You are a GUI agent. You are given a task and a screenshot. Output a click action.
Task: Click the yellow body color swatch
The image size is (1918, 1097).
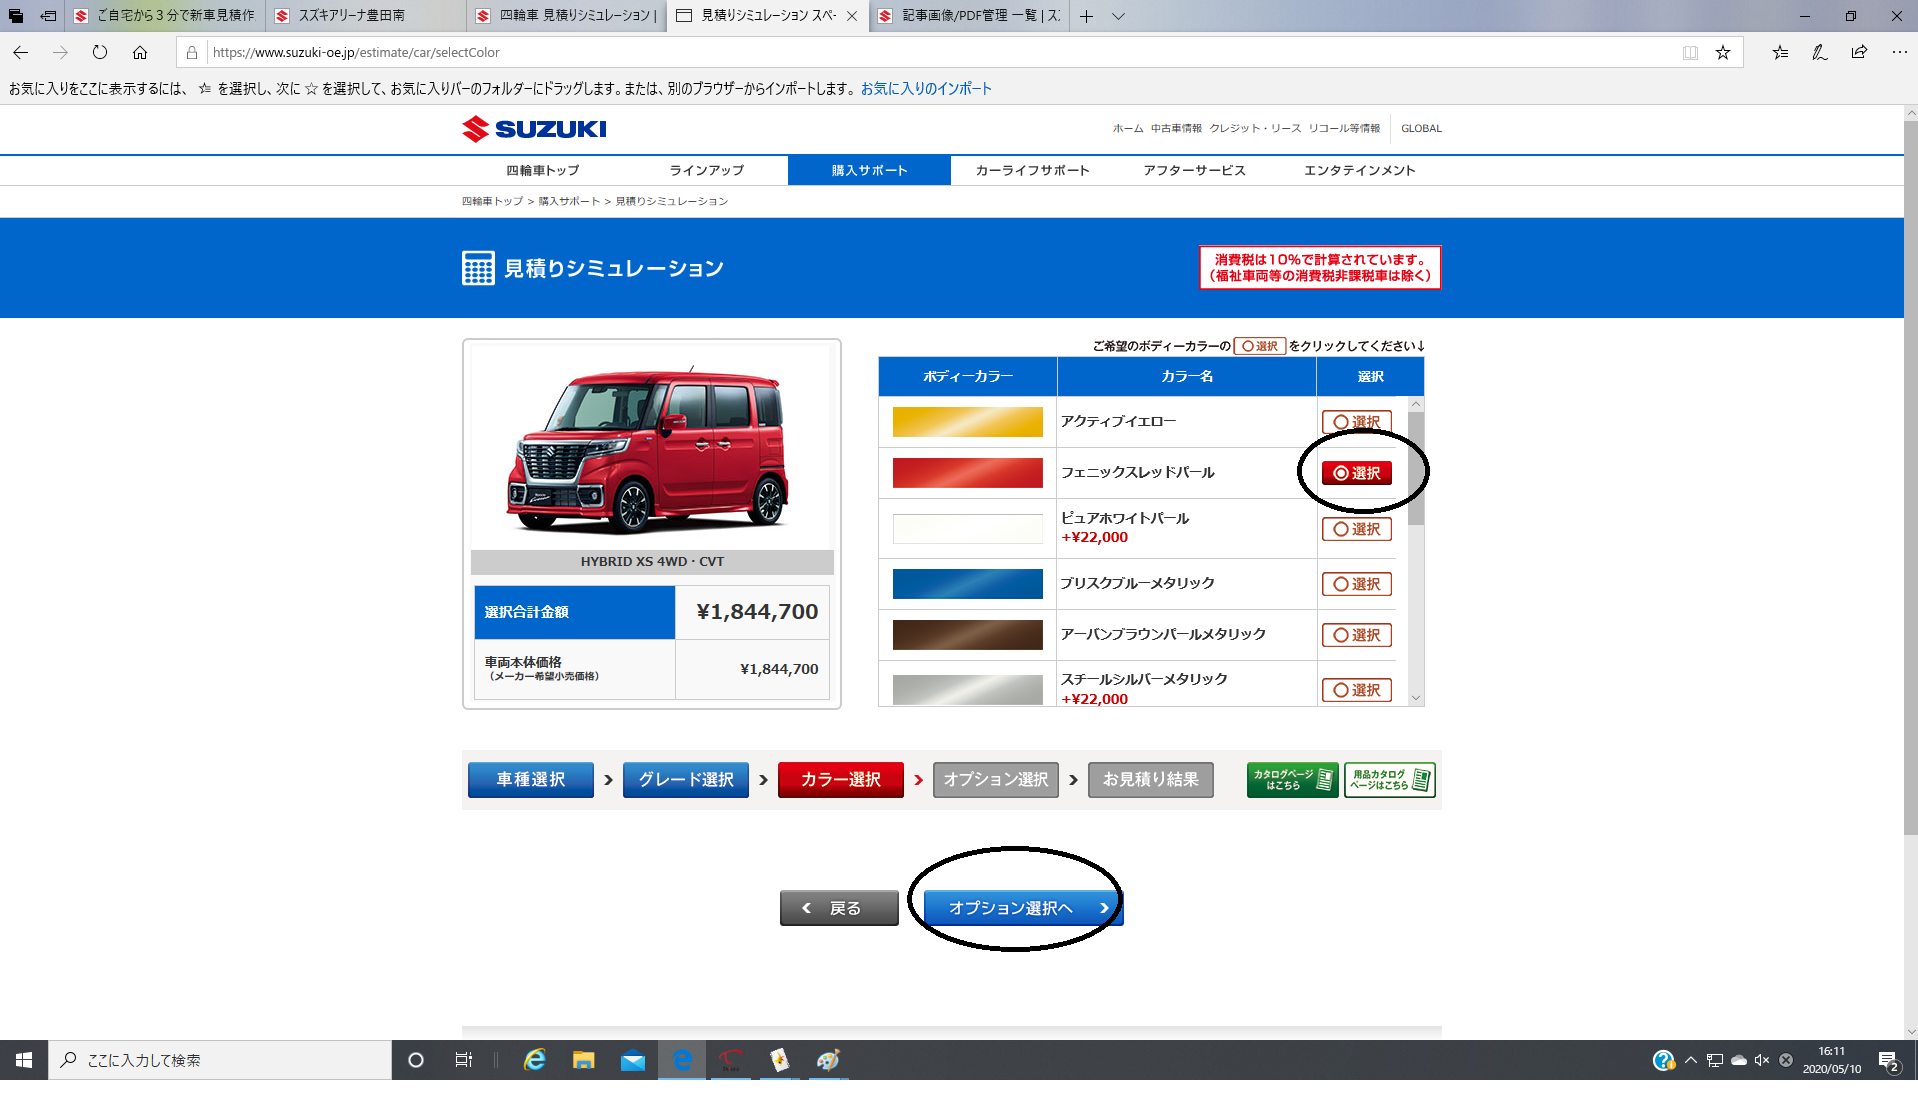point(967,422)
